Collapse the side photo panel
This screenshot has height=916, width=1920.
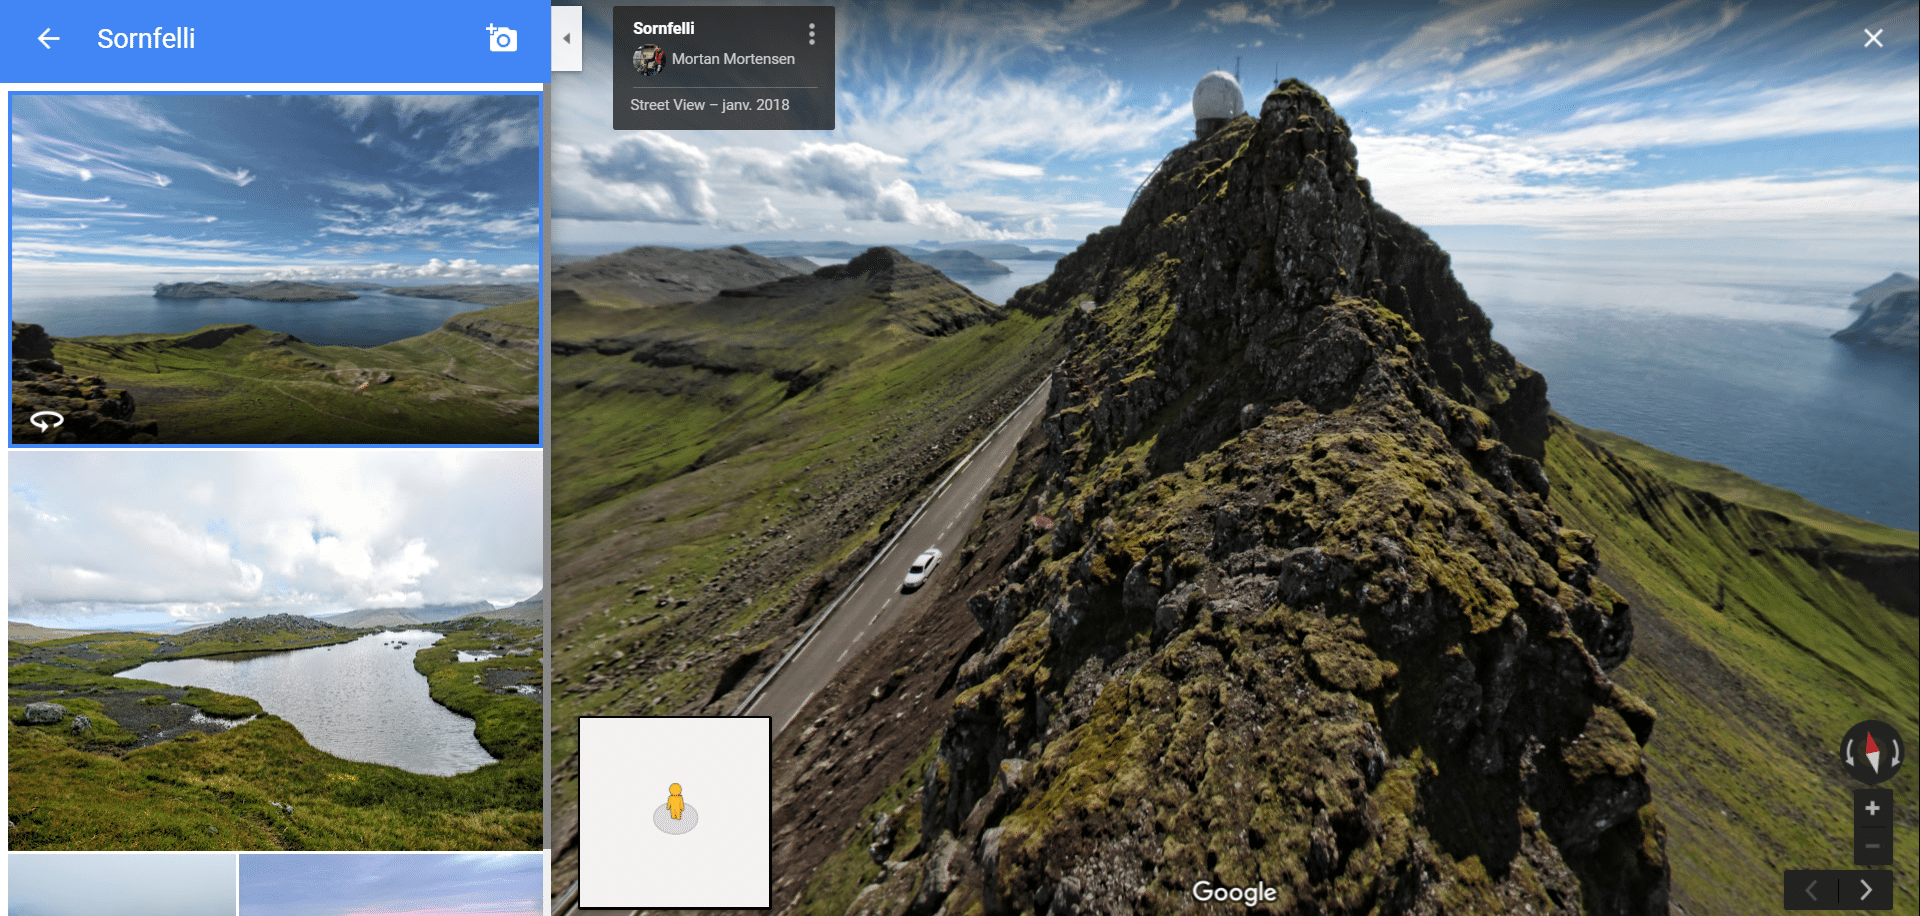click(x=566, y=38)
